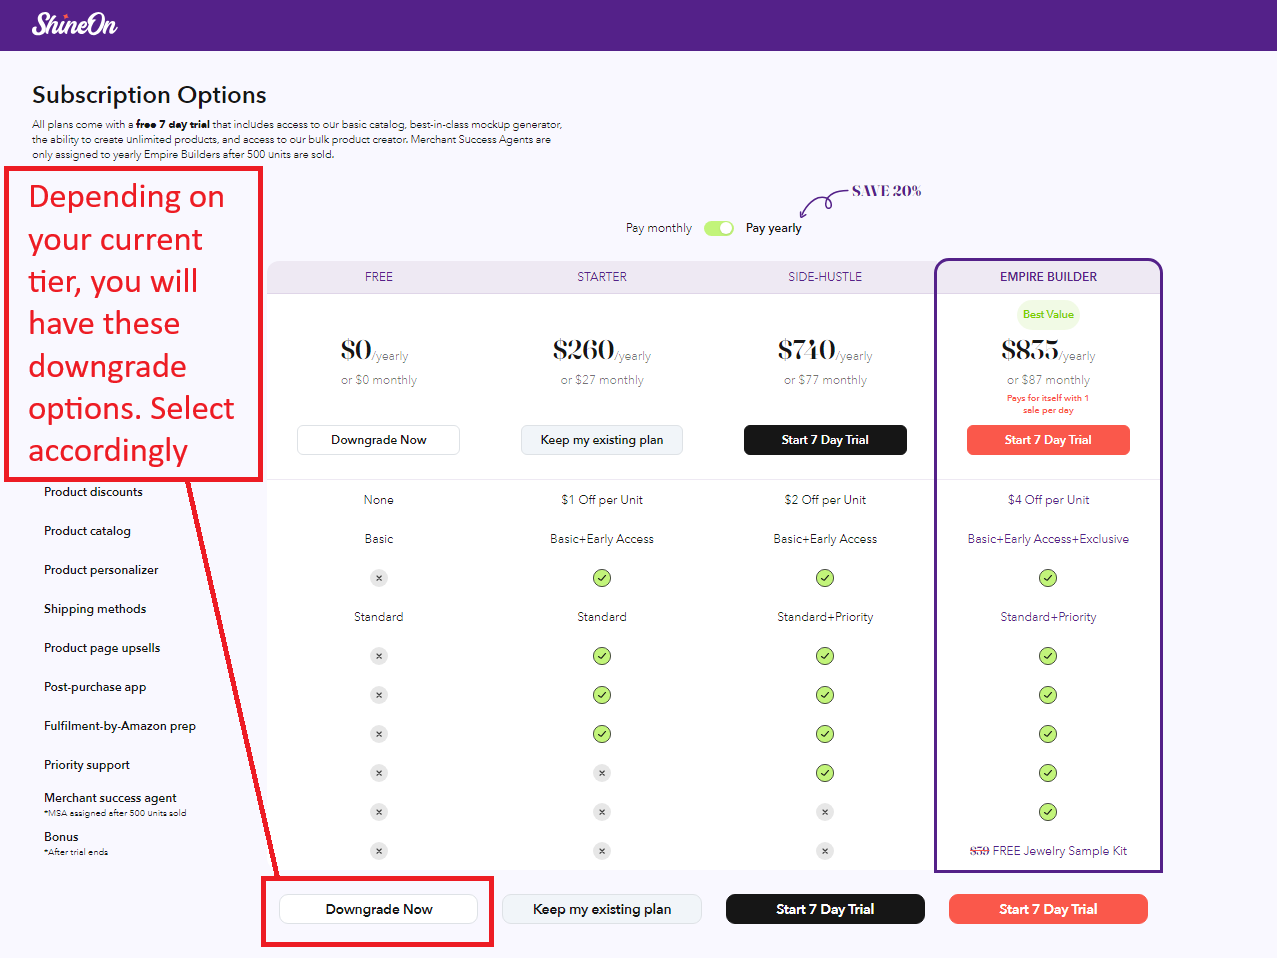Select the FREE plan column header
Screen dimensions: 1277x958
coord(379,277)
